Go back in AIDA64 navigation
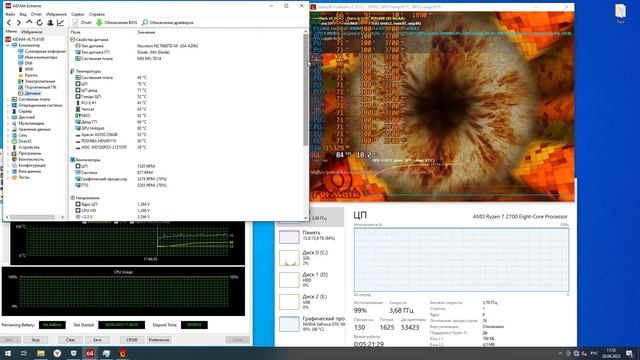Image resolution: width=640 pixels, height=360 pixels. point(9,23)
